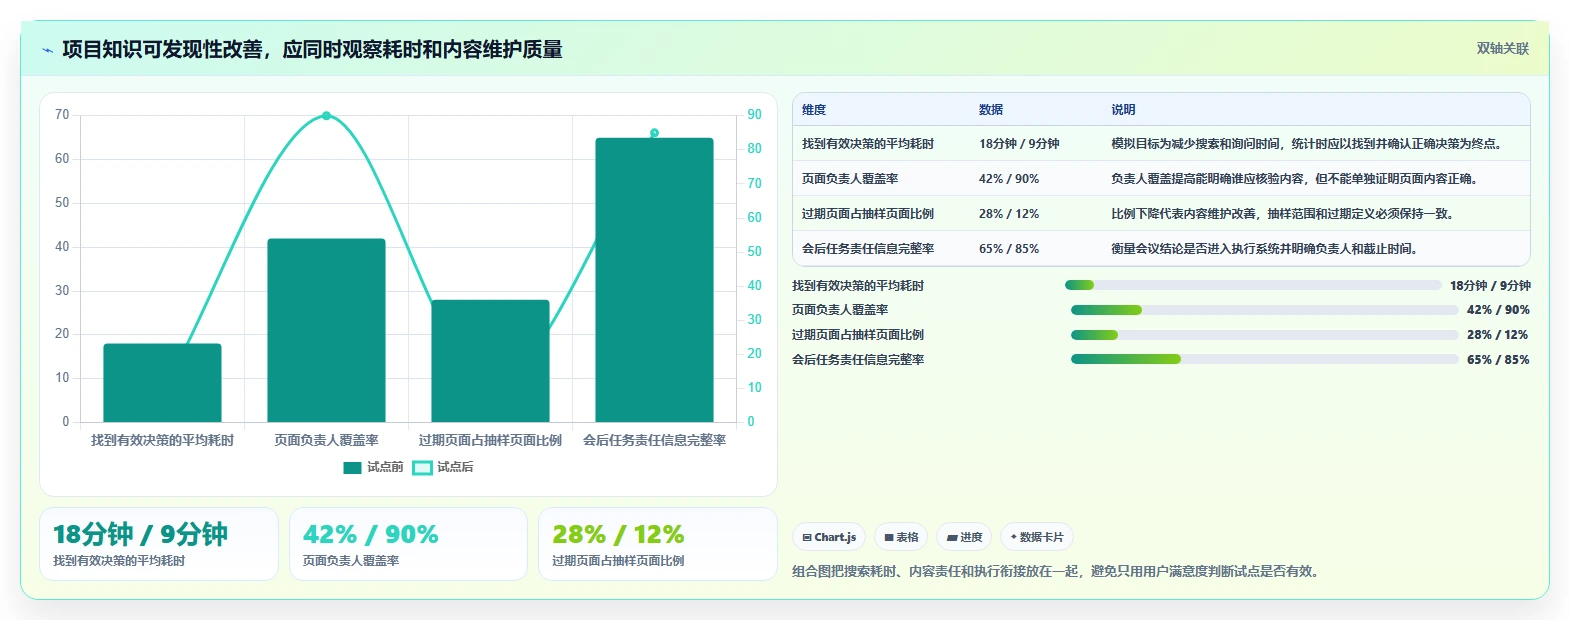
Task: Click x-axis label 页面负责人覆盖率
Action: (326, 440)
